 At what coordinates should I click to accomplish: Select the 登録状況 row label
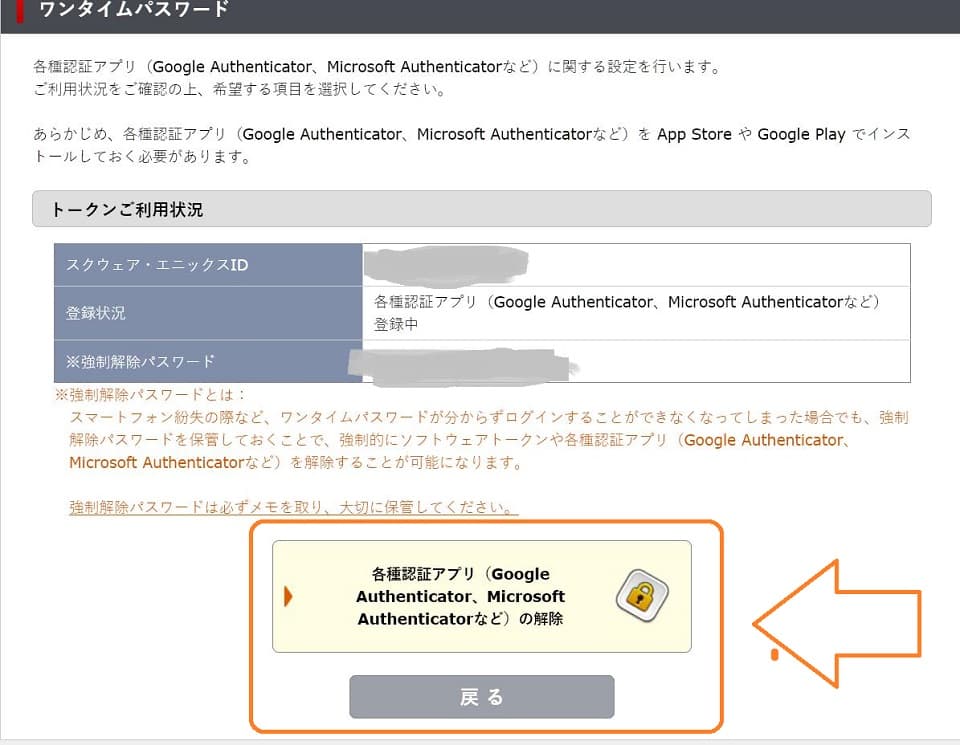[x=96, y=313]
